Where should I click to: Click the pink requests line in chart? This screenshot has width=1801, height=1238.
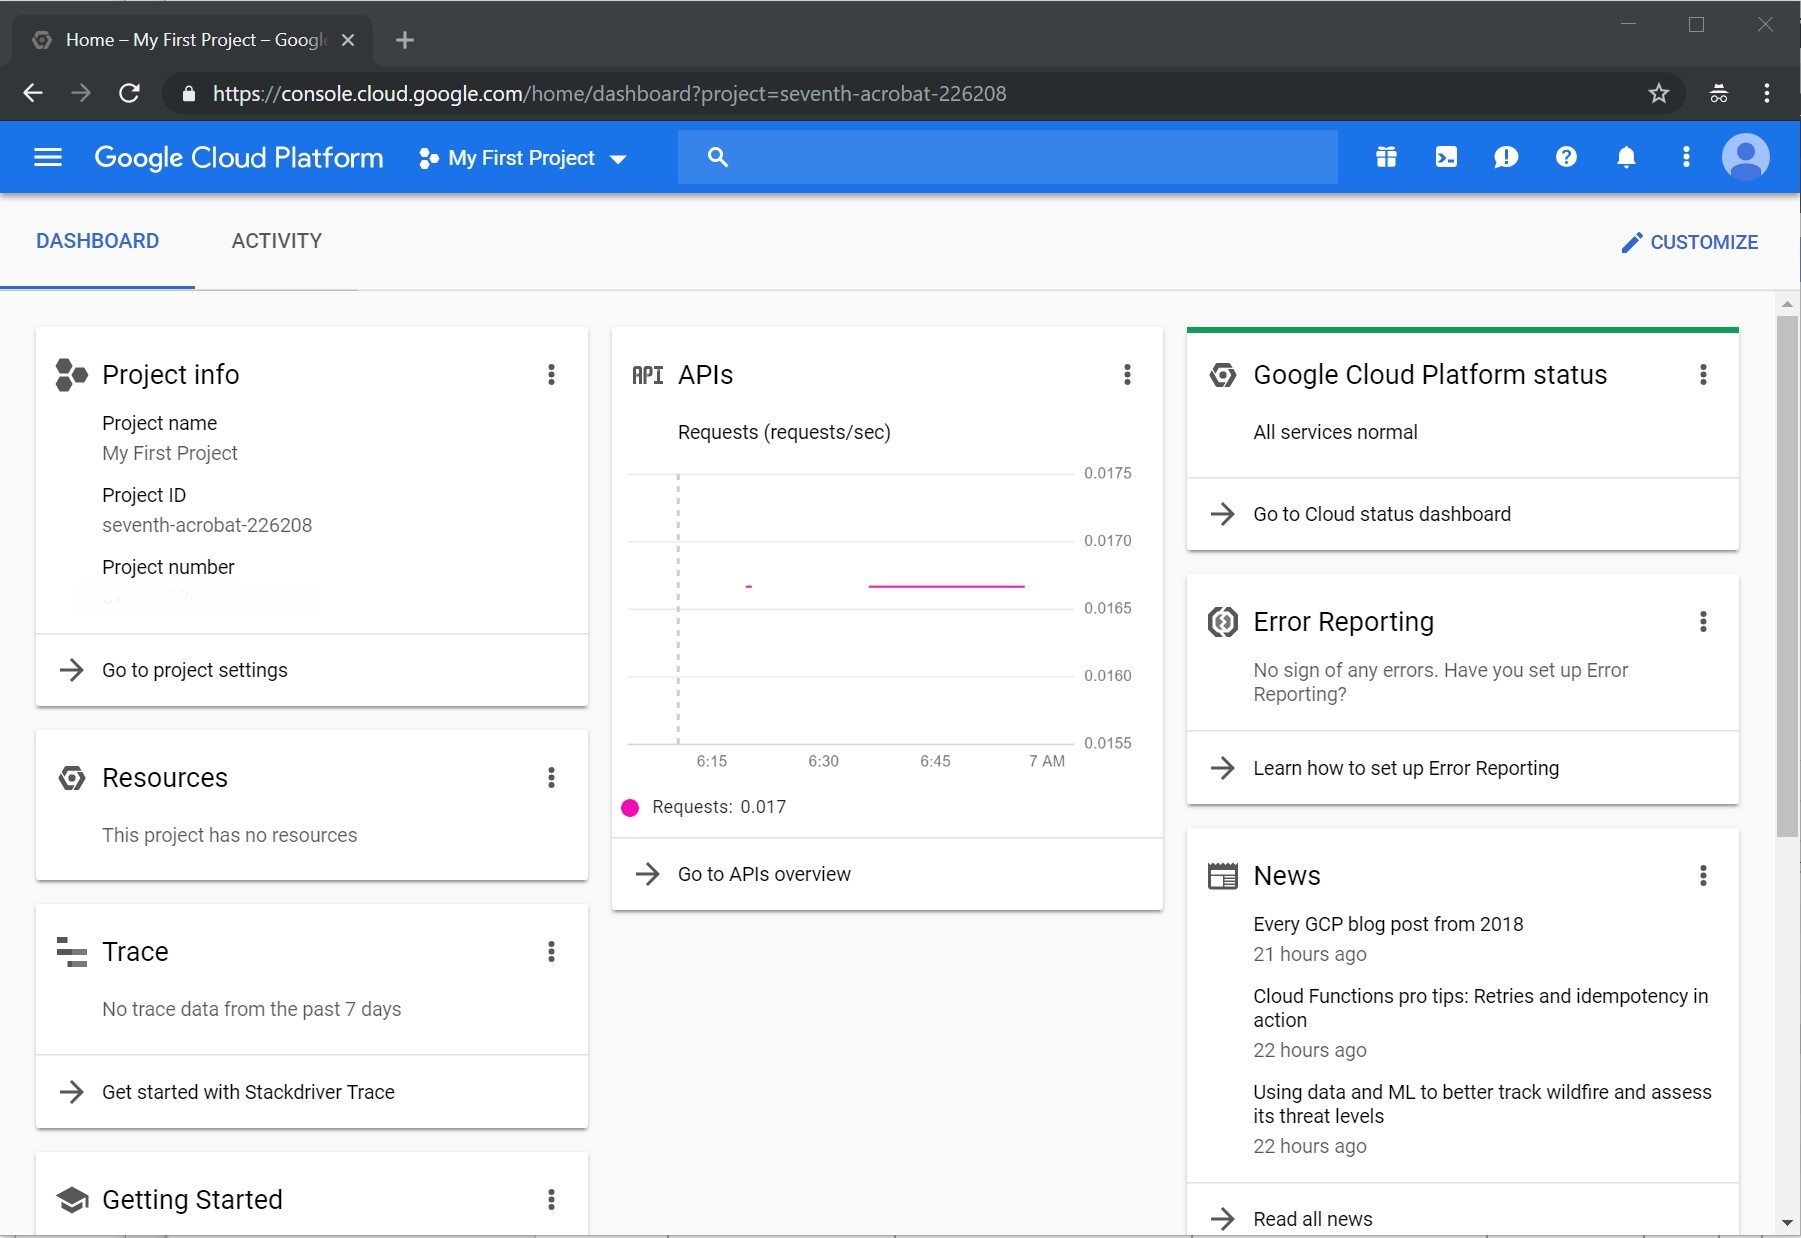pyautogui.click(x=946, y=586)
